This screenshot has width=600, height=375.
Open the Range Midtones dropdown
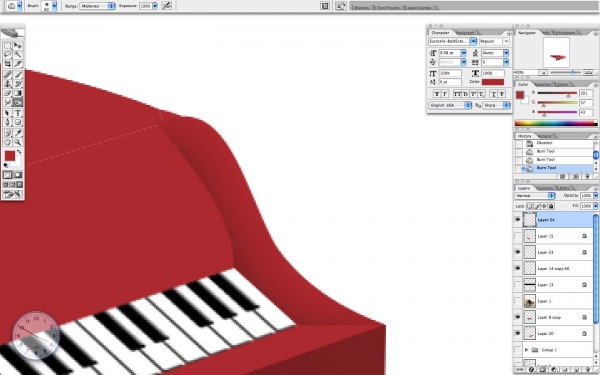coord(97,6)
